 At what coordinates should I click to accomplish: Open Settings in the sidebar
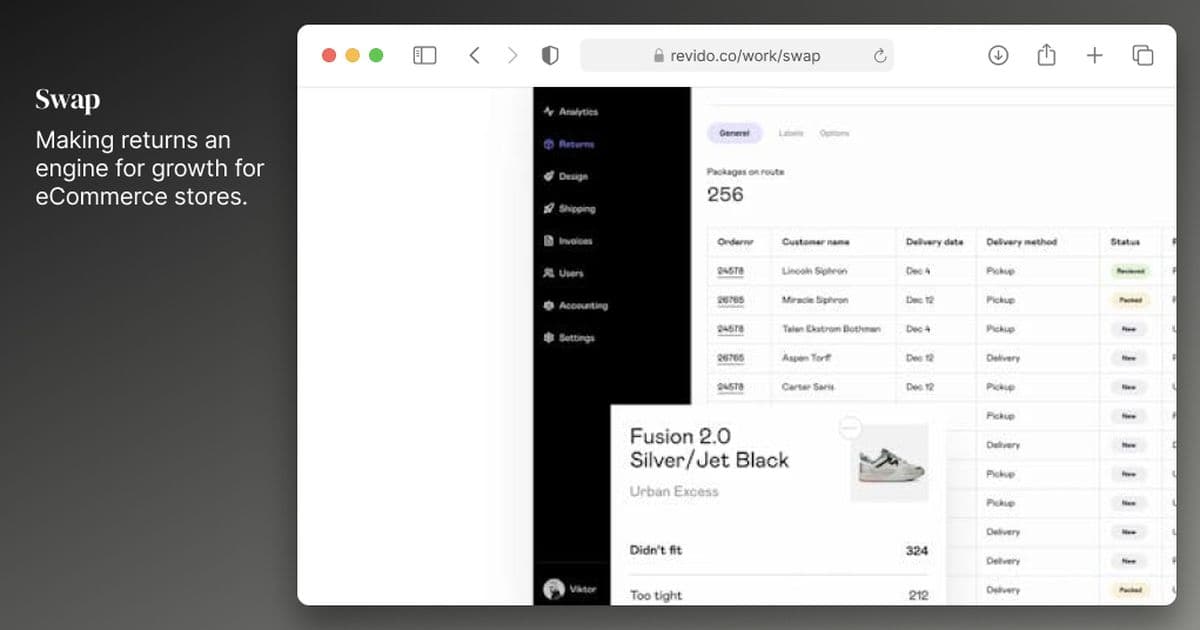569,338
